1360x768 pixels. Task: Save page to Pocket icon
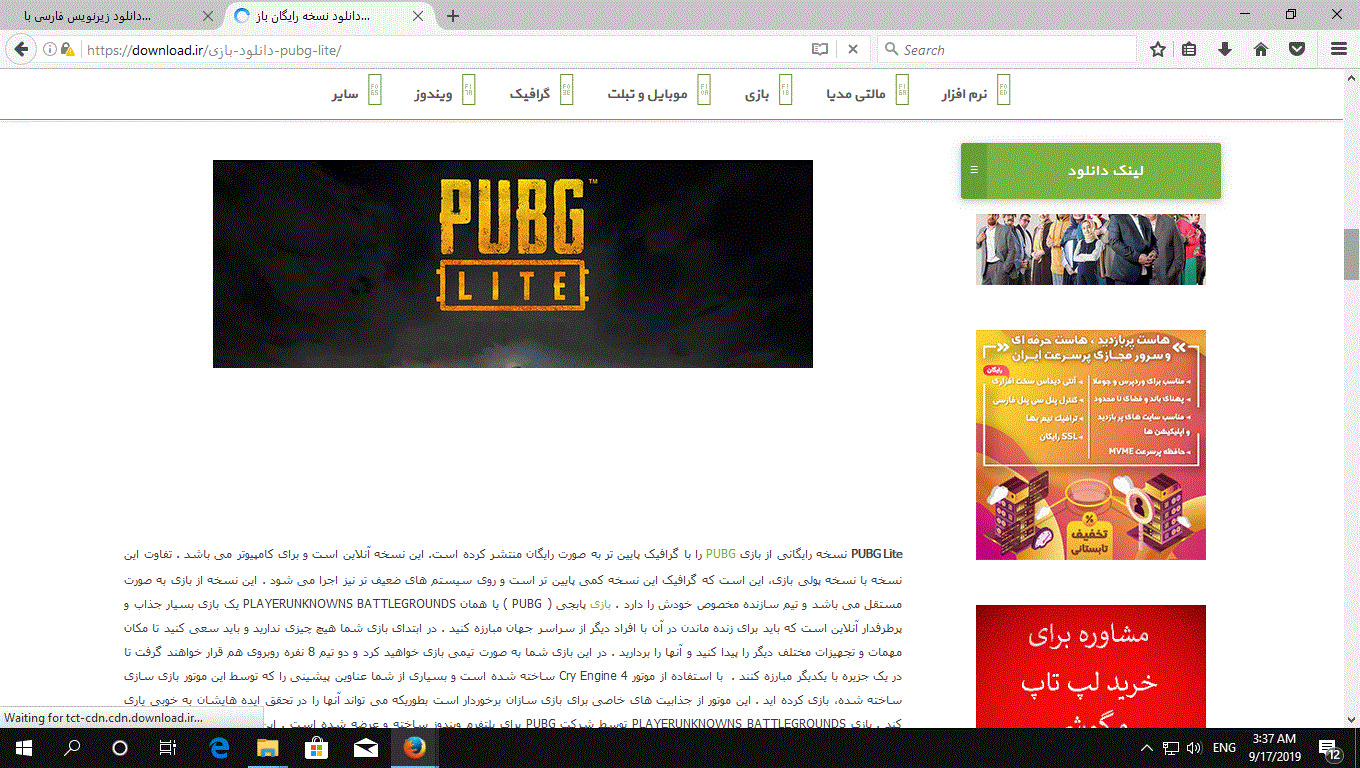point(1297,49)
